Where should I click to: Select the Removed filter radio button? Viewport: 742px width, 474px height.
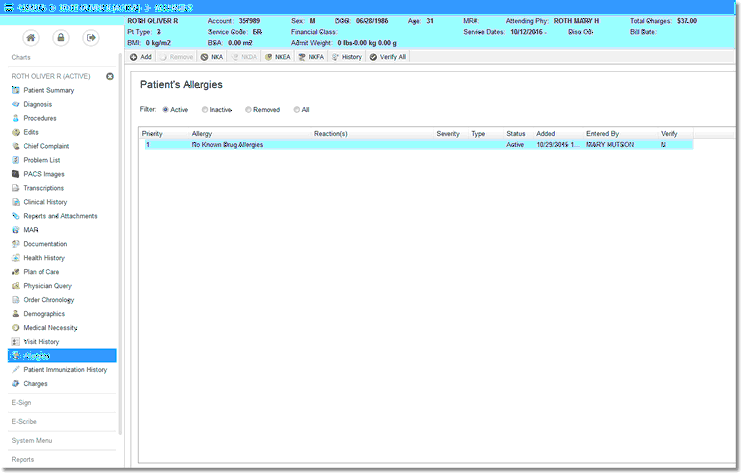click(246, 109)
